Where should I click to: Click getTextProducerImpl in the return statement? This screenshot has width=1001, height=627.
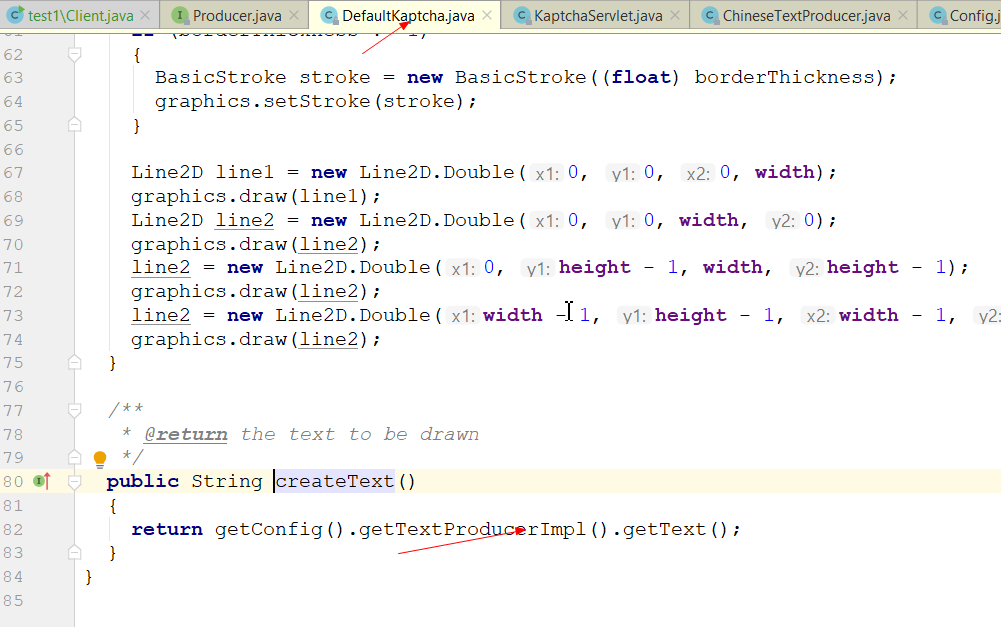[472, 529]
